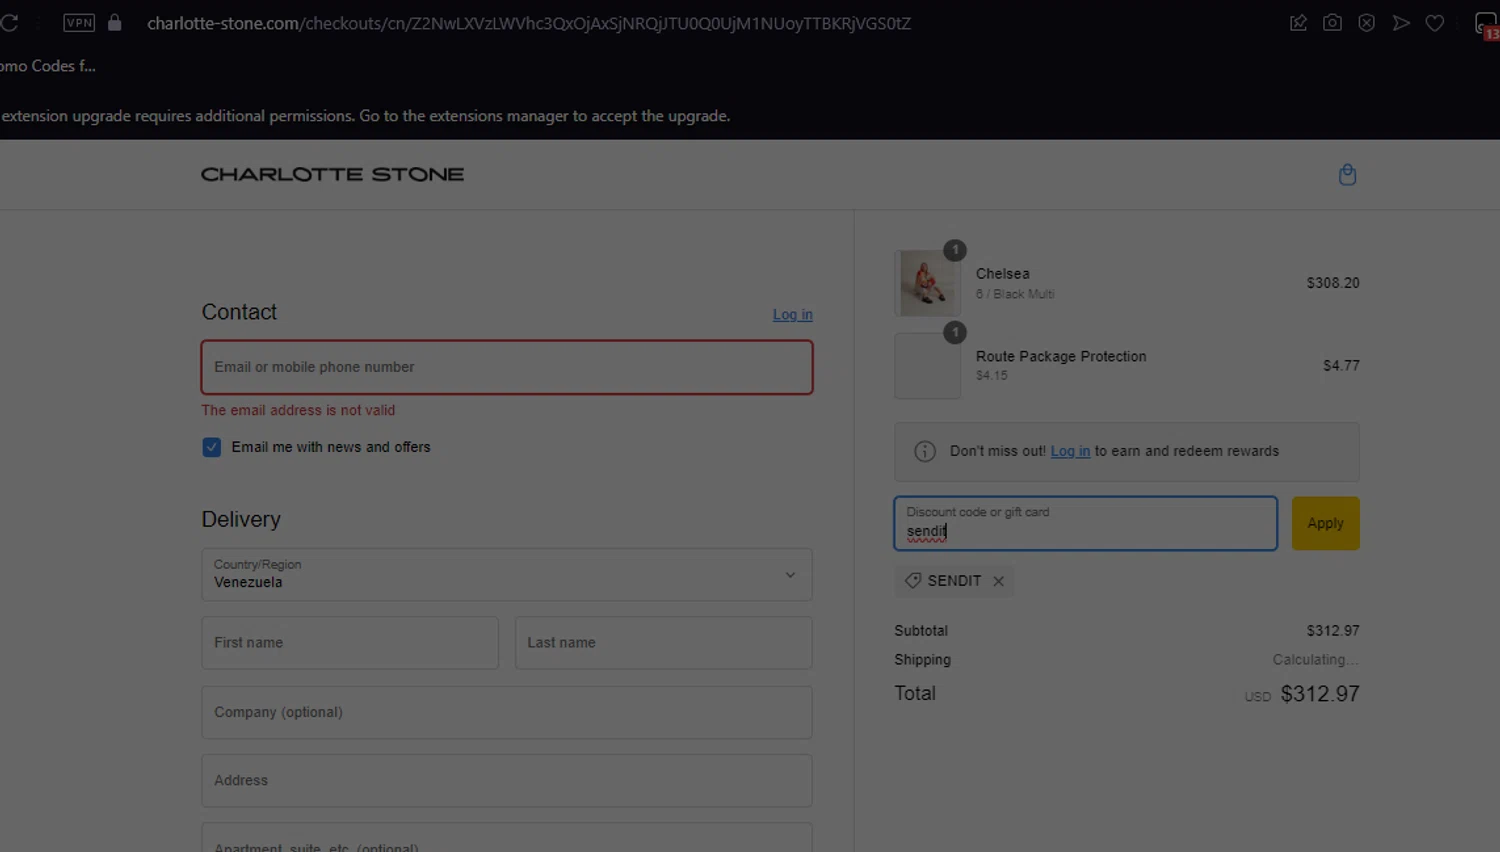
Task: Expand the Country/Region dropdown
Action: point(507,574)
